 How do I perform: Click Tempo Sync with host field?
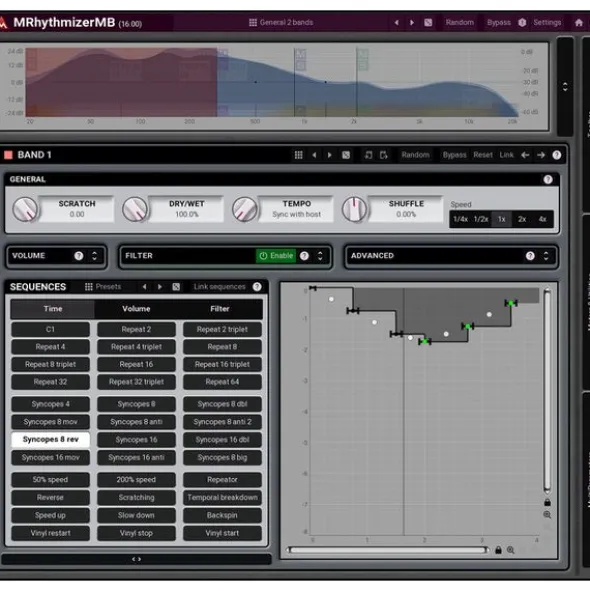(x=296, y=209)
